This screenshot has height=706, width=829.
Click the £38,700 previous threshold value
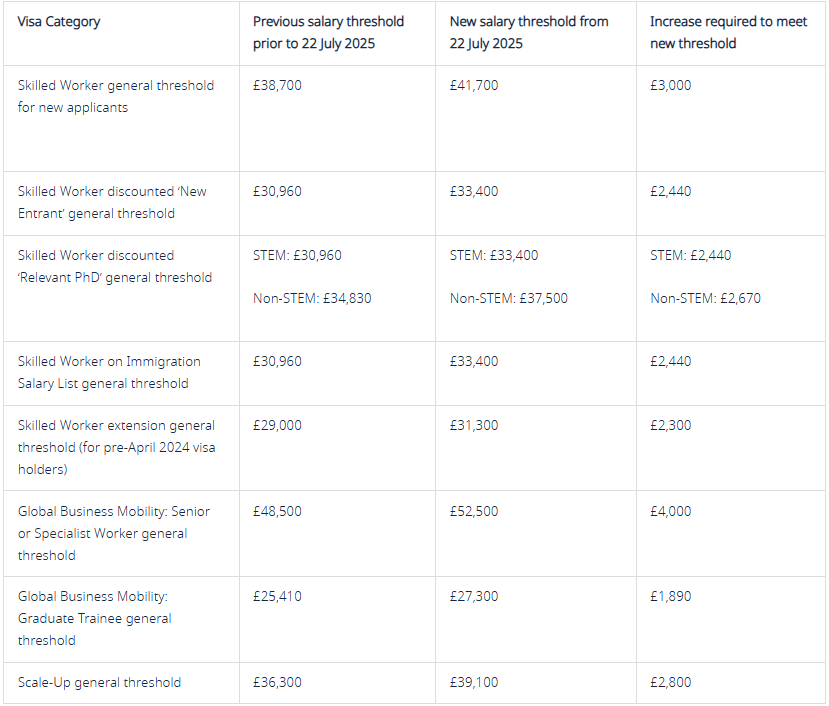277,85
